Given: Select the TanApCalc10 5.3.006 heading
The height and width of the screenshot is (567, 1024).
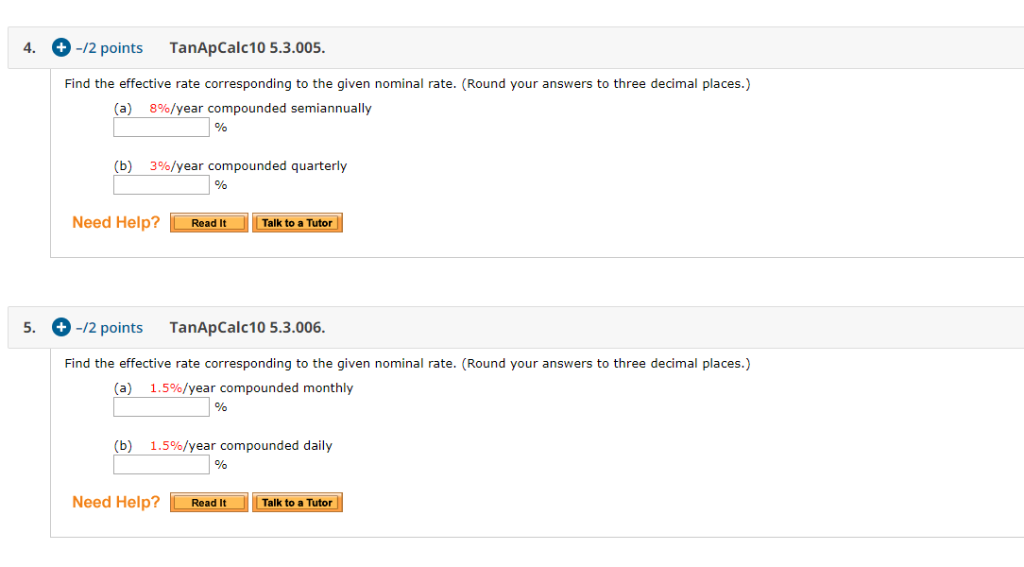Looking at the screenshot, I should tap(247, 327).
